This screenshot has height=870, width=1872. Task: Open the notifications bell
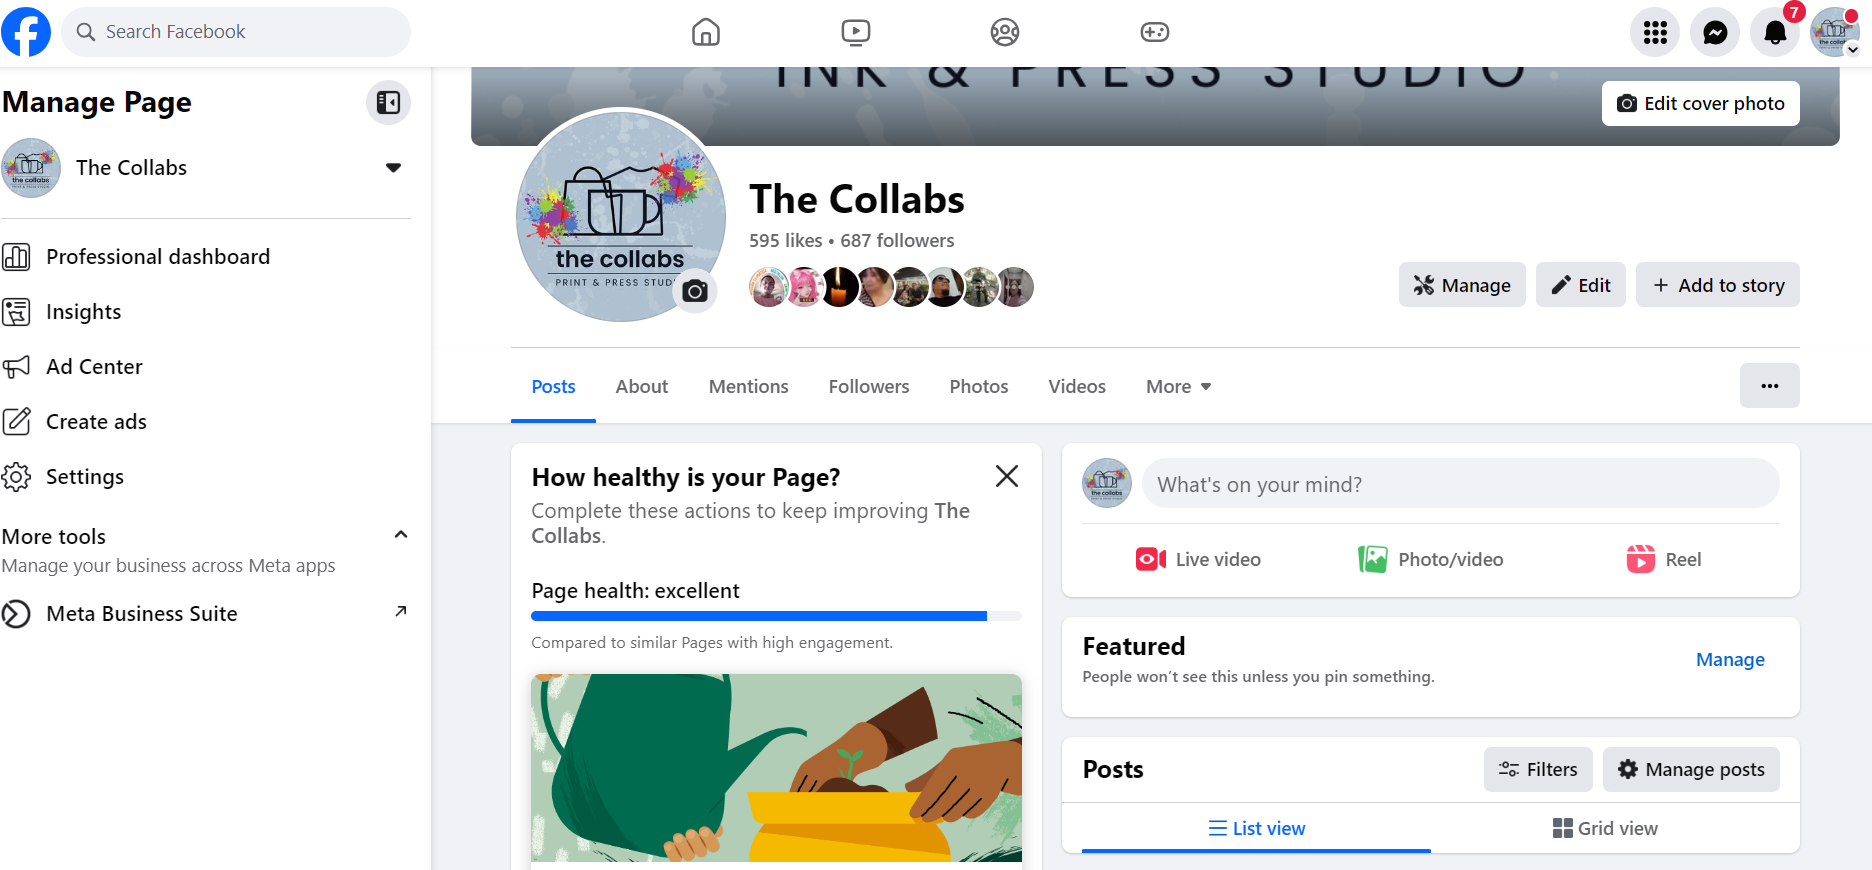pyautogui.click(x=1775, y=33)
